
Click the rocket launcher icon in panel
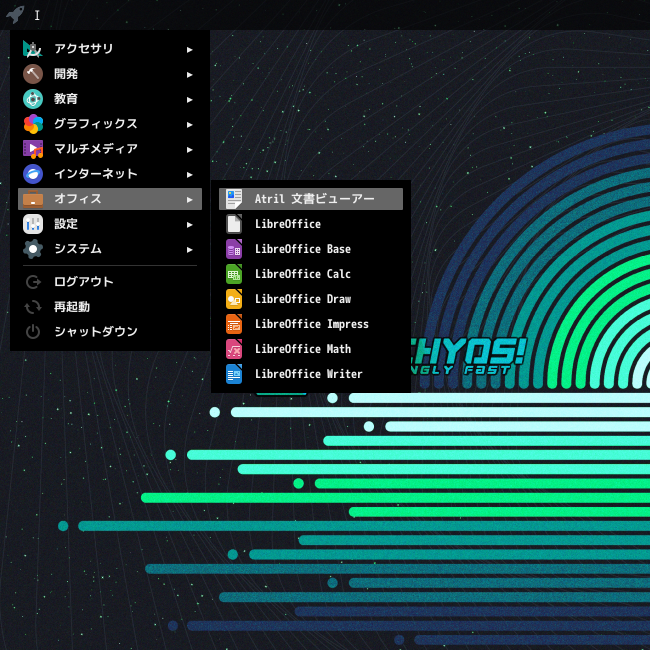[x=15, y=15]
